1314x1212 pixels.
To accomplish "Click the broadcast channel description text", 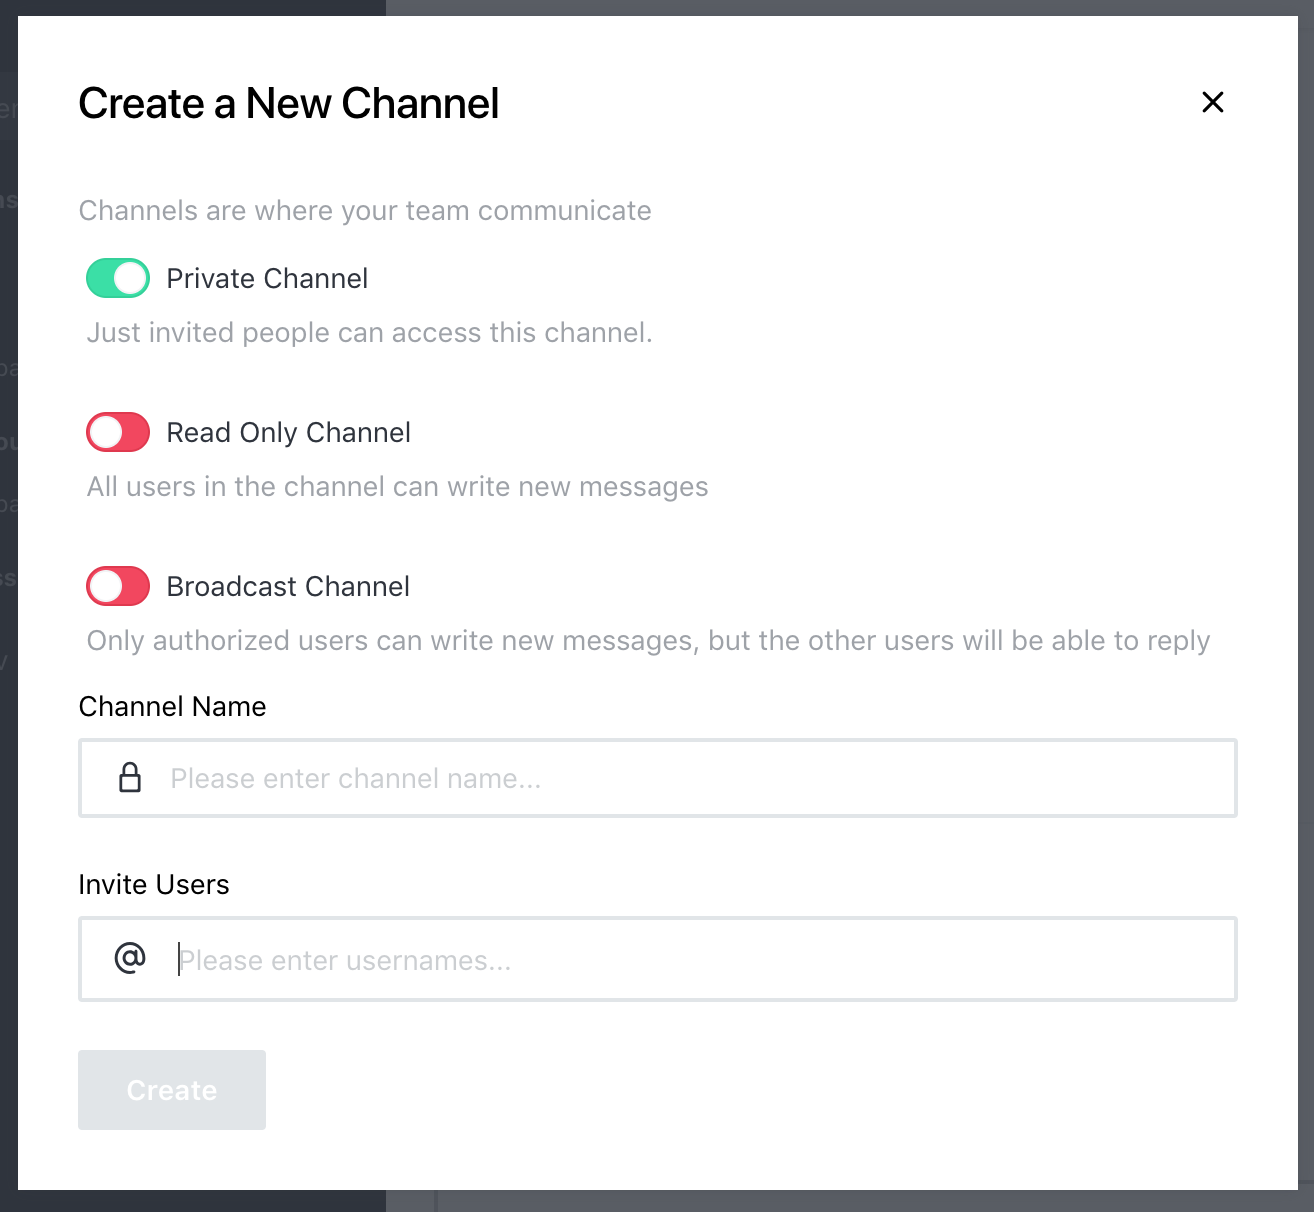I will click(648, 640).
